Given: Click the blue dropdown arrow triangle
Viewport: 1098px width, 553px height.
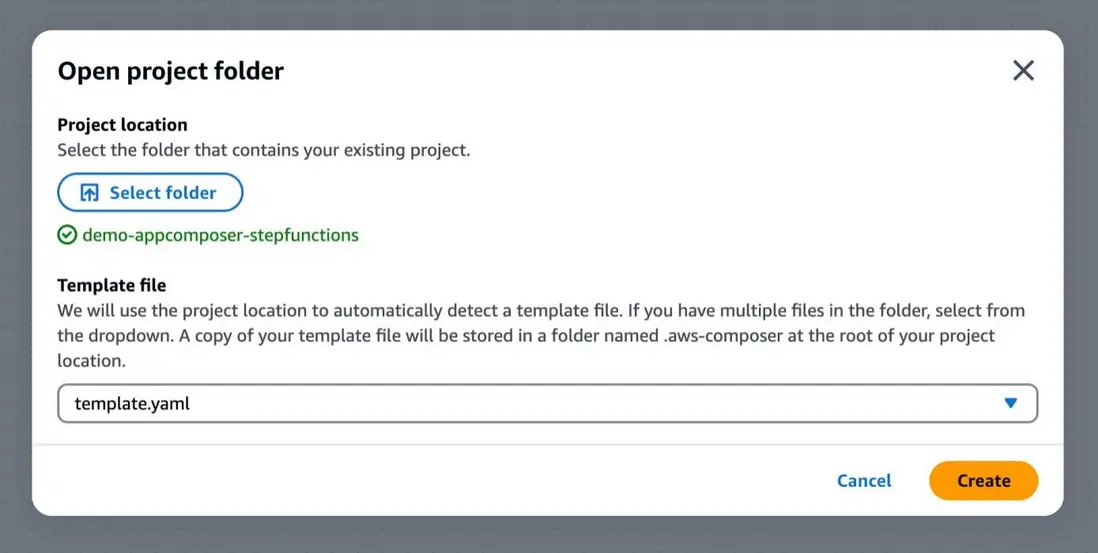Looking at the screenshot, I should [x=1010, y=403].
